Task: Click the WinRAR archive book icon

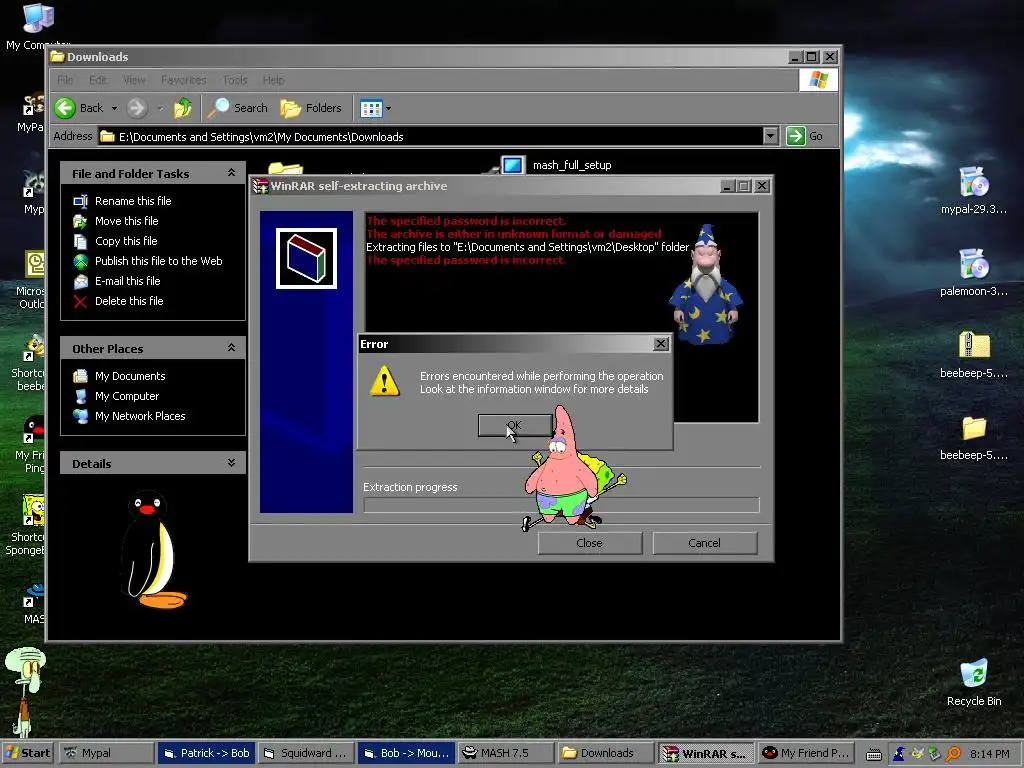Action: click(x=306, y=259)
